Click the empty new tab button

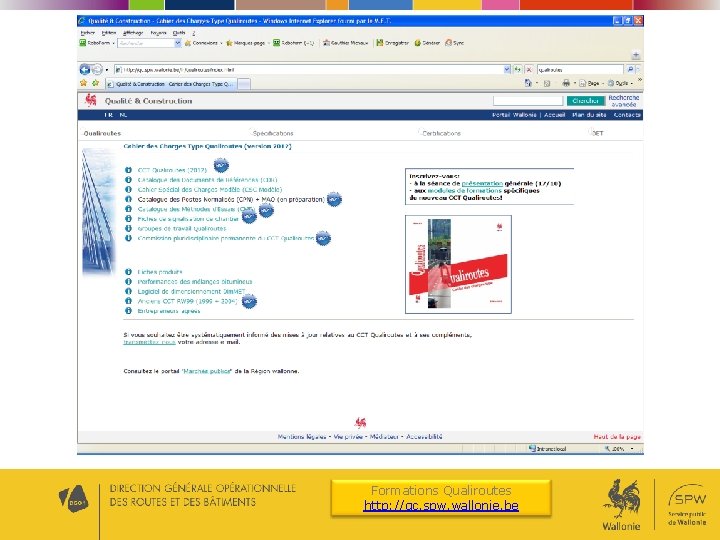point(244,84)
